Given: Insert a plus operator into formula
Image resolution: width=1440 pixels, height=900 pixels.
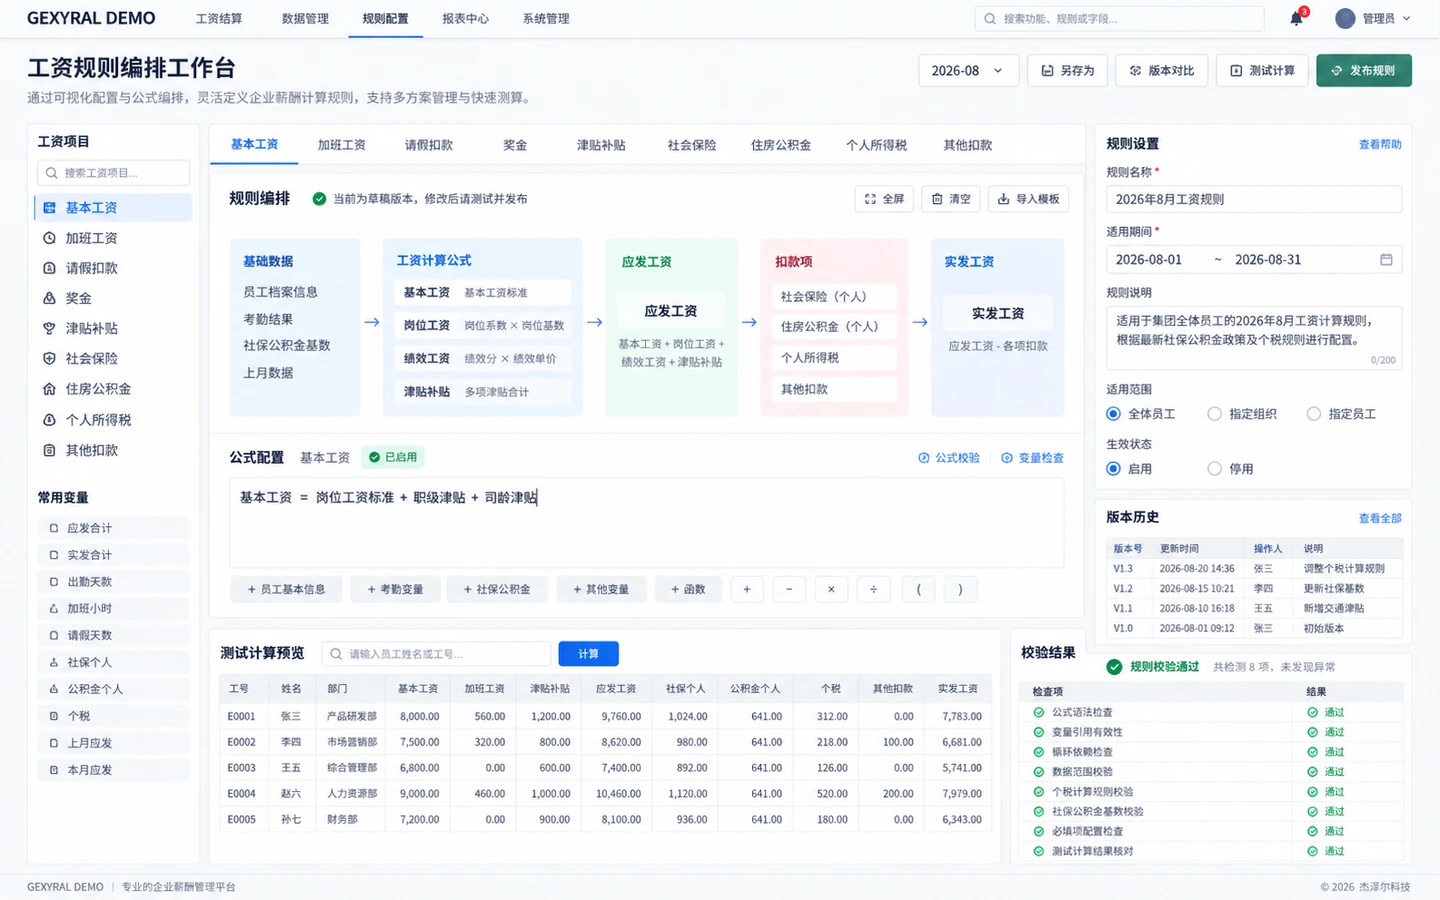Looking at the screenshot, I should click(747, 589).
